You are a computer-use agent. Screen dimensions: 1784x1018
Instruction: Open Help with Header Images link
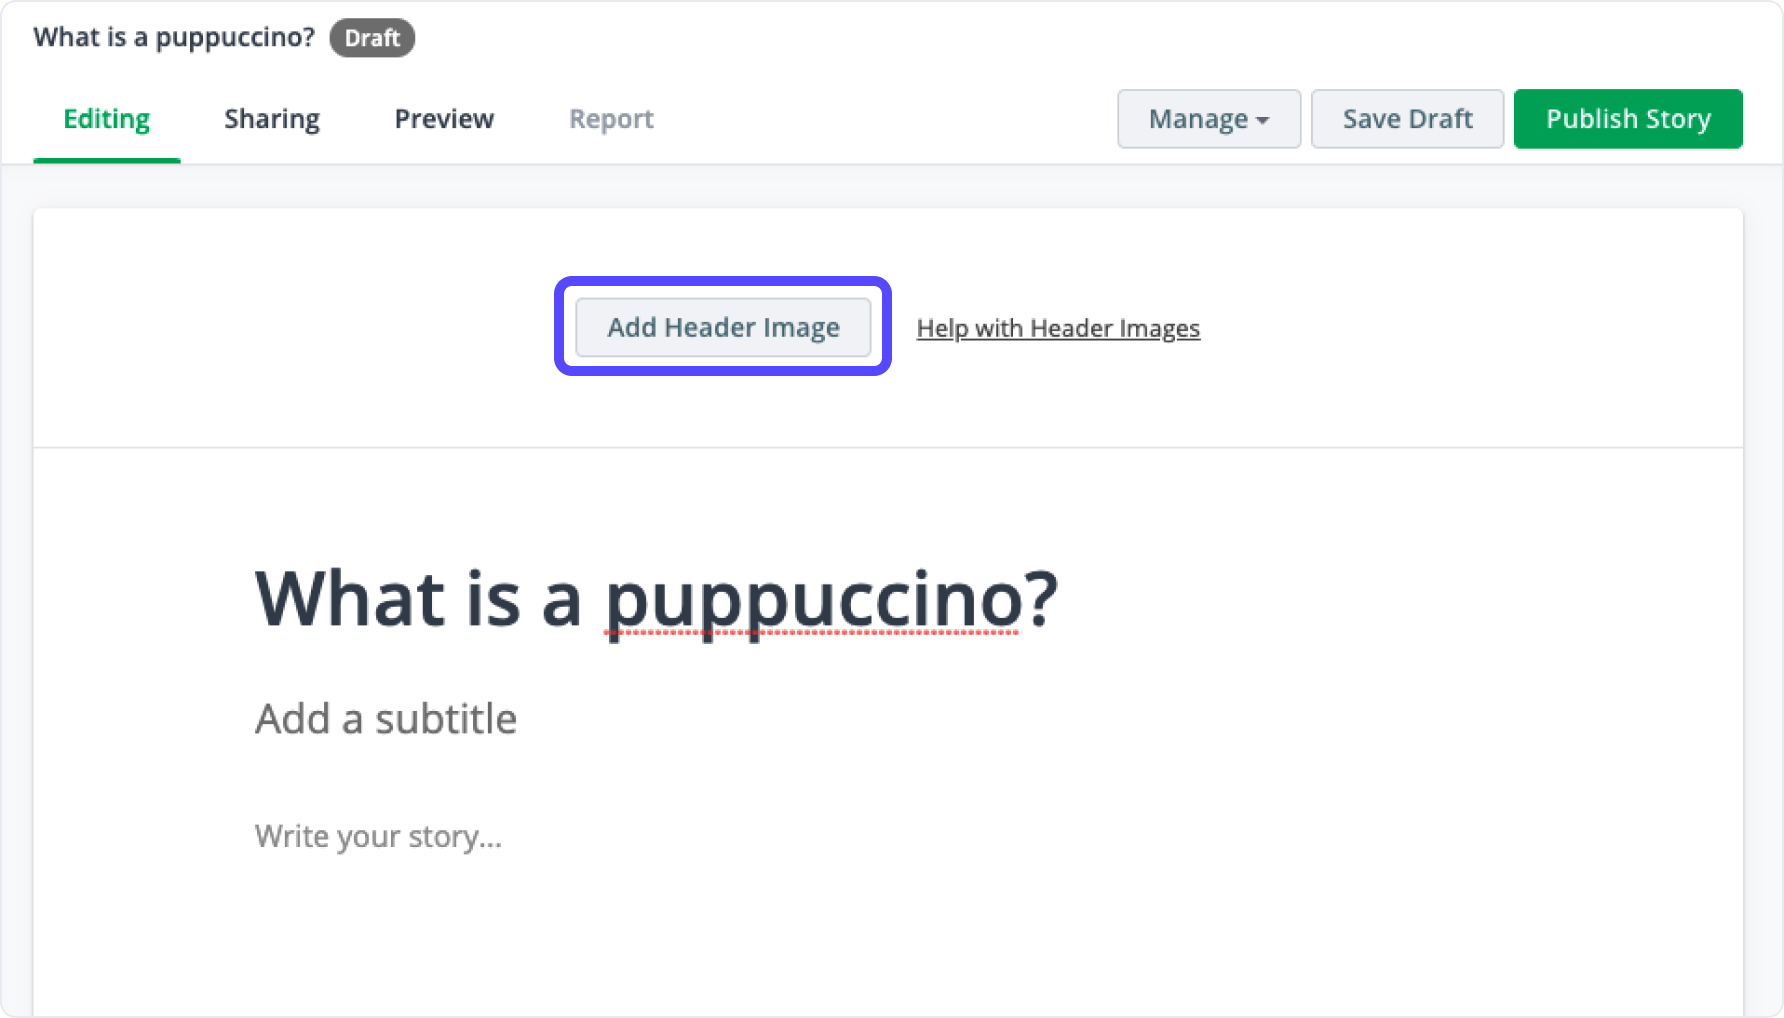pyautogui.click(x=1058, y=328)
